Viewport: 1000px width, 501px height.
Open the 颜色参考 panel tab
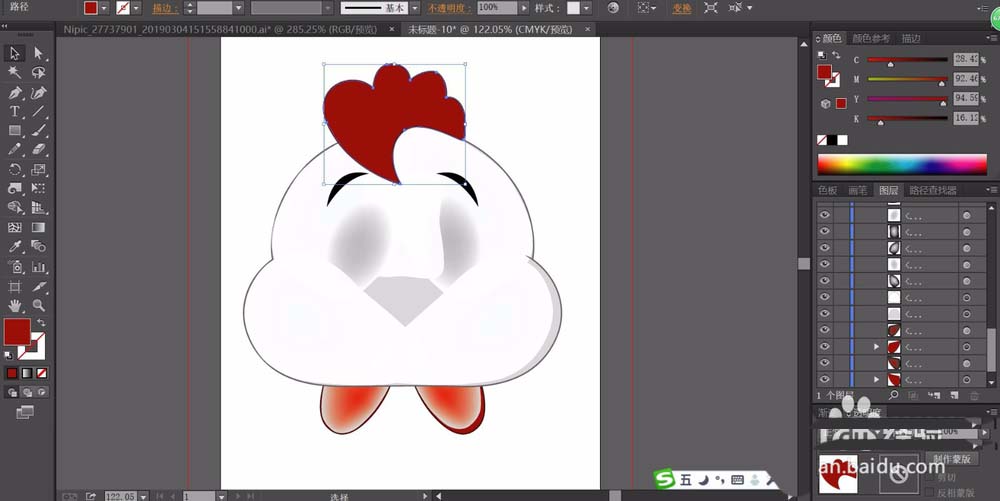pyautogui.click(x=871, y=39)
